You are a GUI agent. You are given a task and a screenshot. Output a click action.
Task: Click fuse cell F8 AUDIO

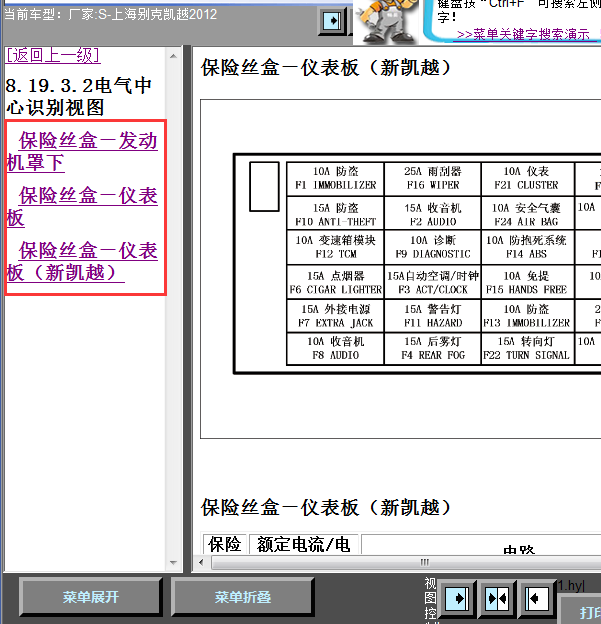335,348
